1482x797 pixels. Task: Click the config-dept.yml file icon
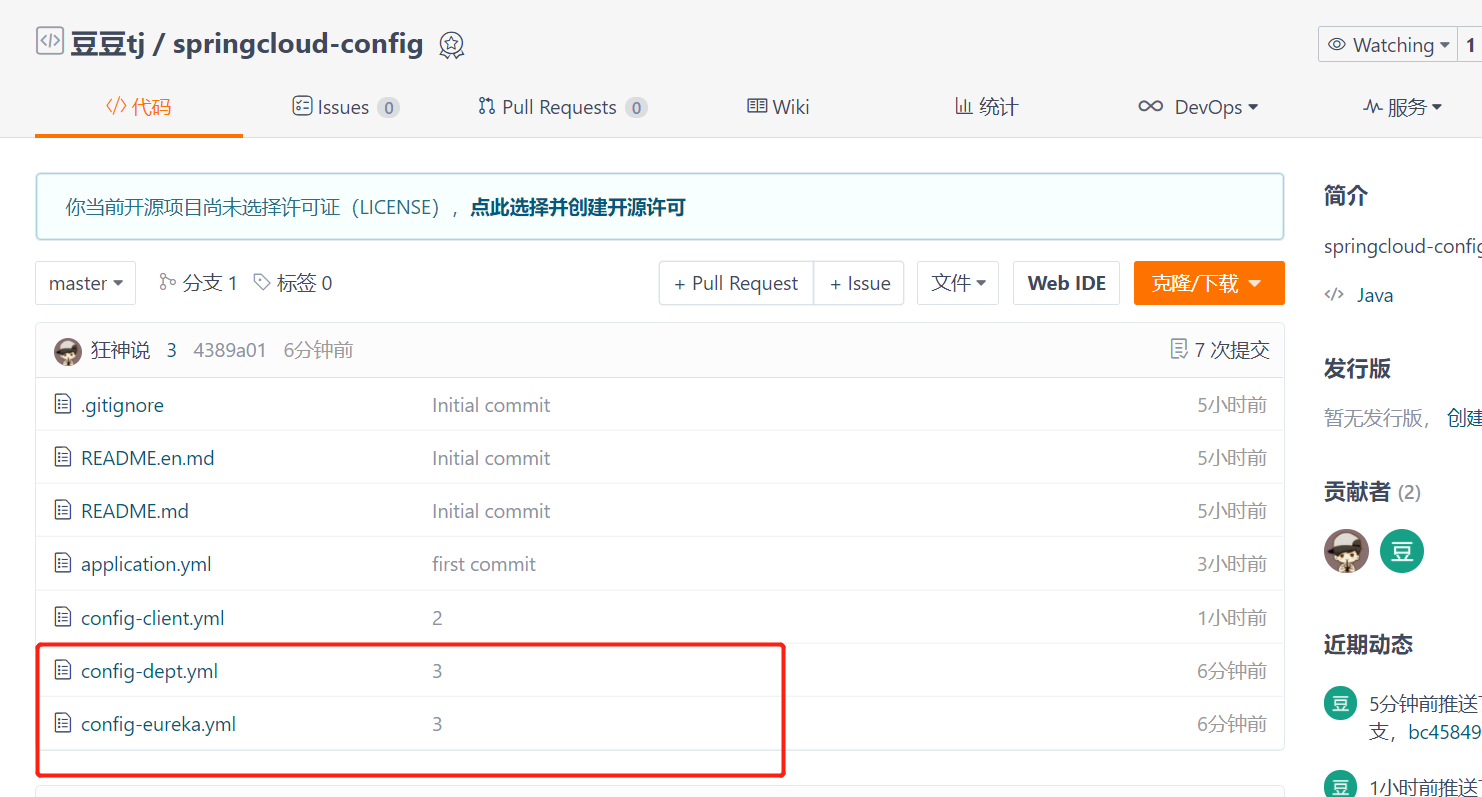point(63,670)
